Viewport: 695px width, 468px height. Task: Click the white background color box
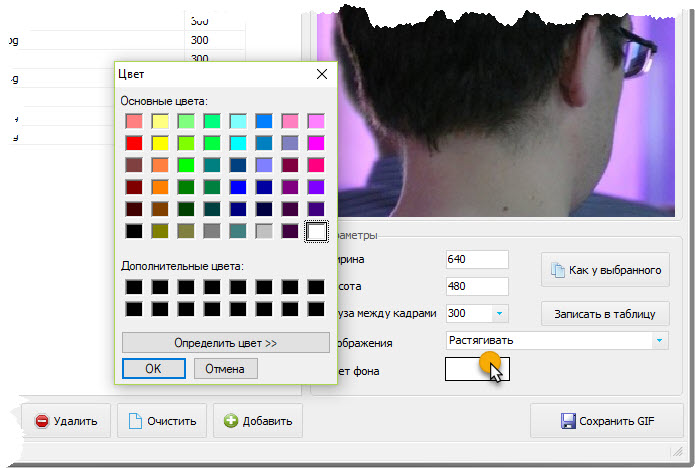coord(477,369)
